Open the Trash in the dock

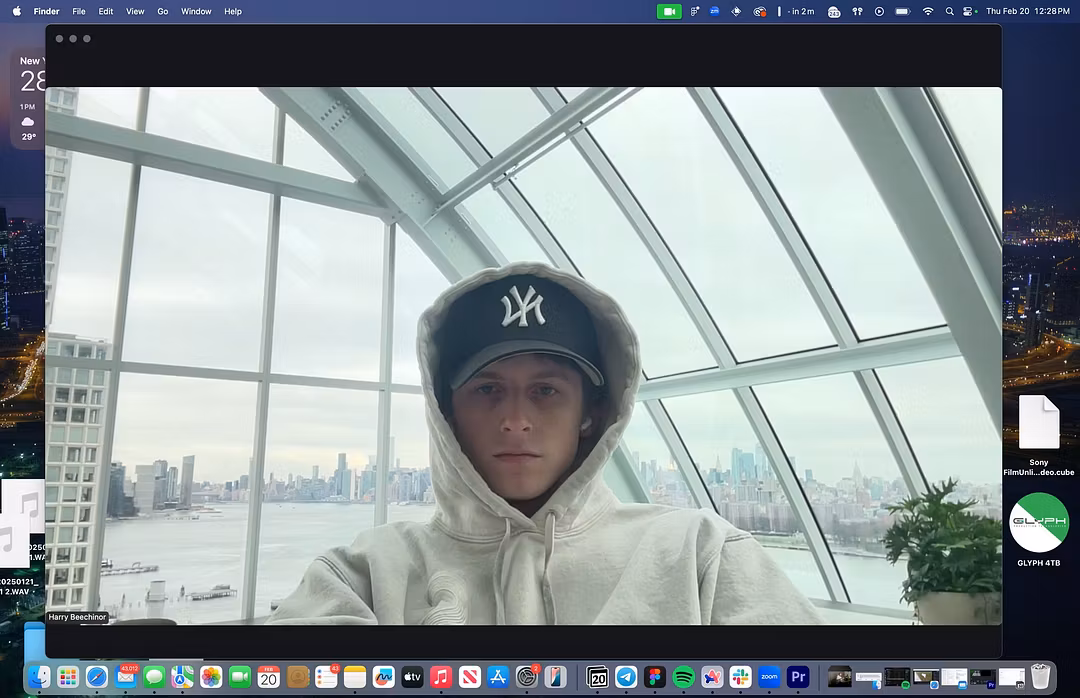pyautogui.click(x=1041, y=677)
